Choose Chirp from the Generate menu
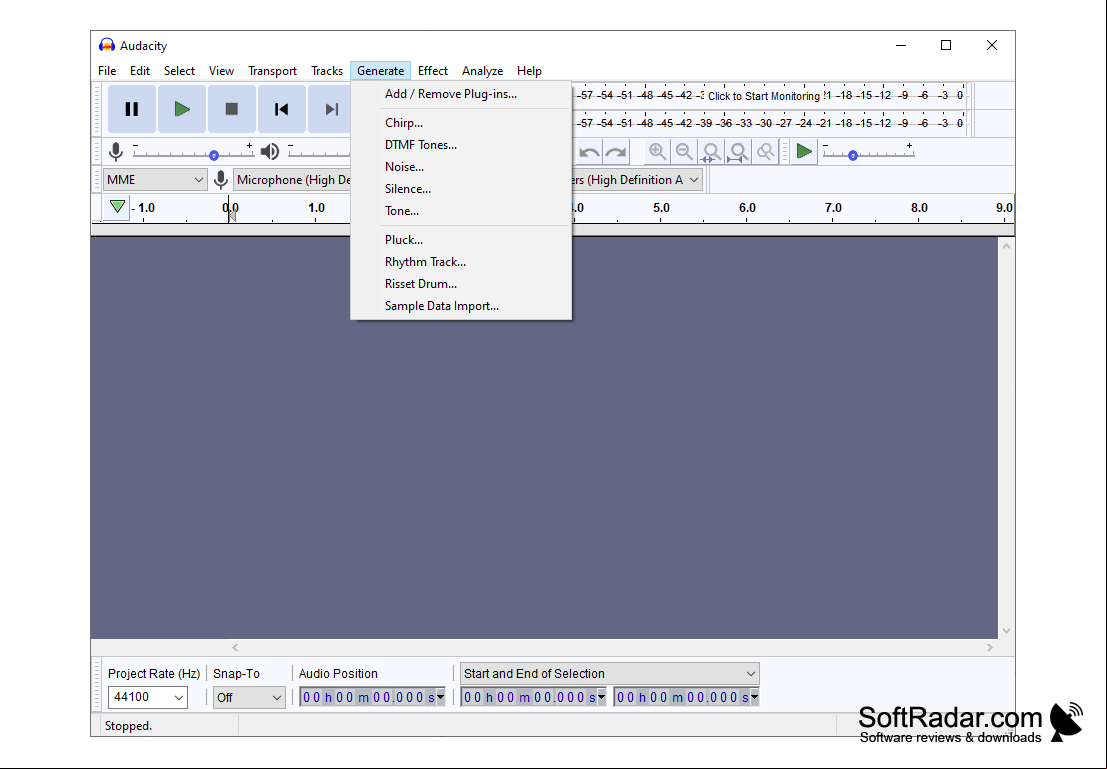 coord(461,123)
